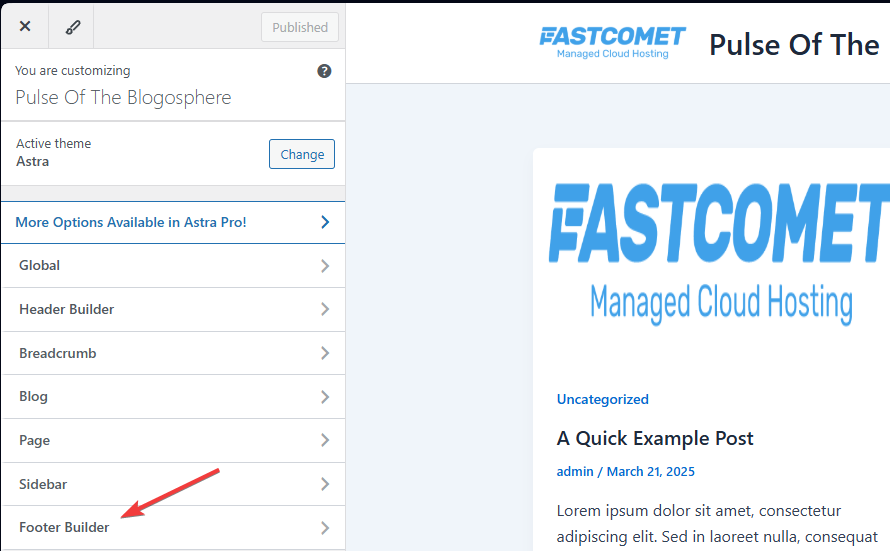Open the Global settings section
Image resolution: width=890 pixels, height=551 pixels.
(40, 266)
